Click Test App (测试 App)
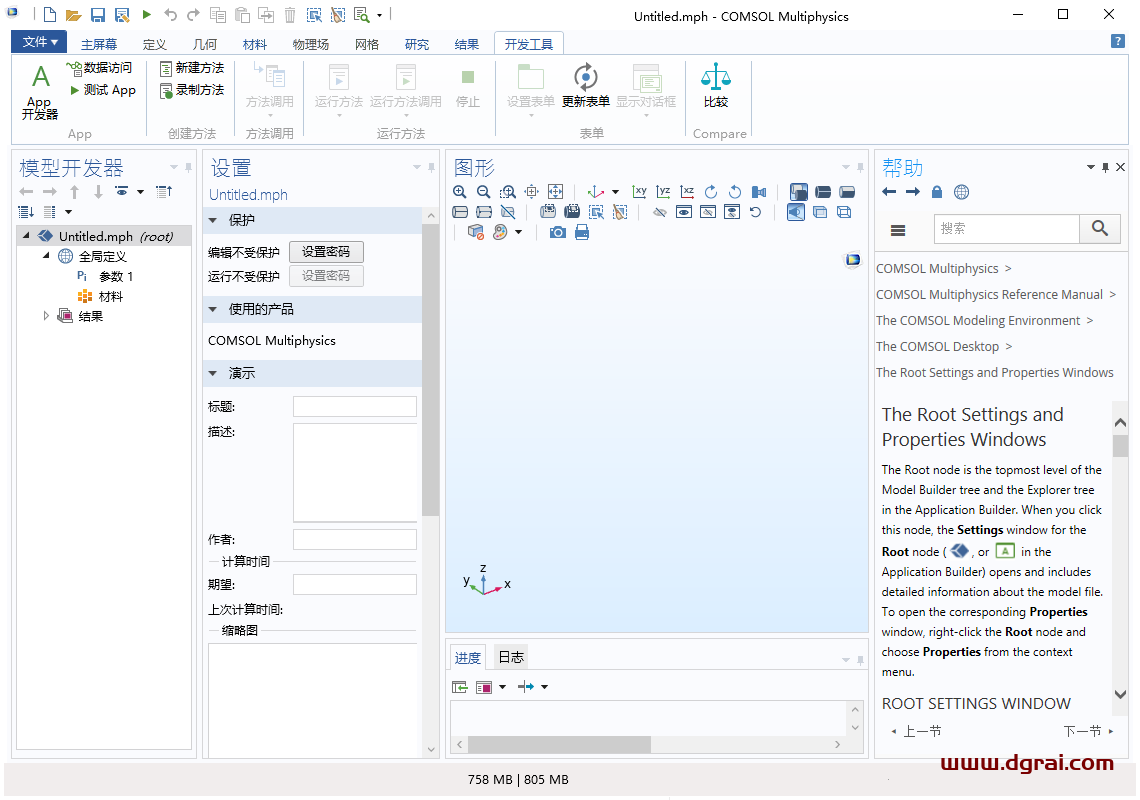Viewport: 1140px width, 800px height. (x=103, y=90)
